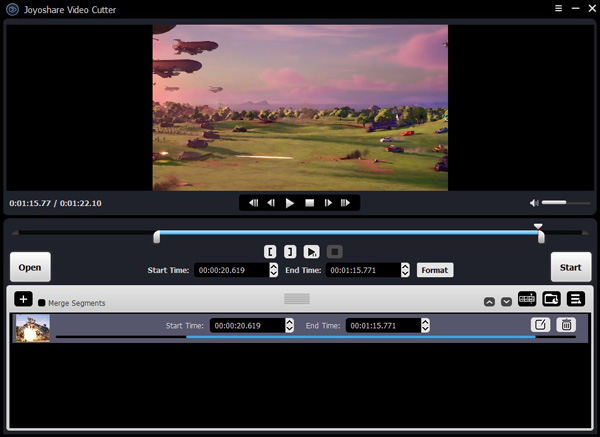The height and width of the screenshot is (437, 600).
Task: Open the output folder icon
Action: [551, 299]
